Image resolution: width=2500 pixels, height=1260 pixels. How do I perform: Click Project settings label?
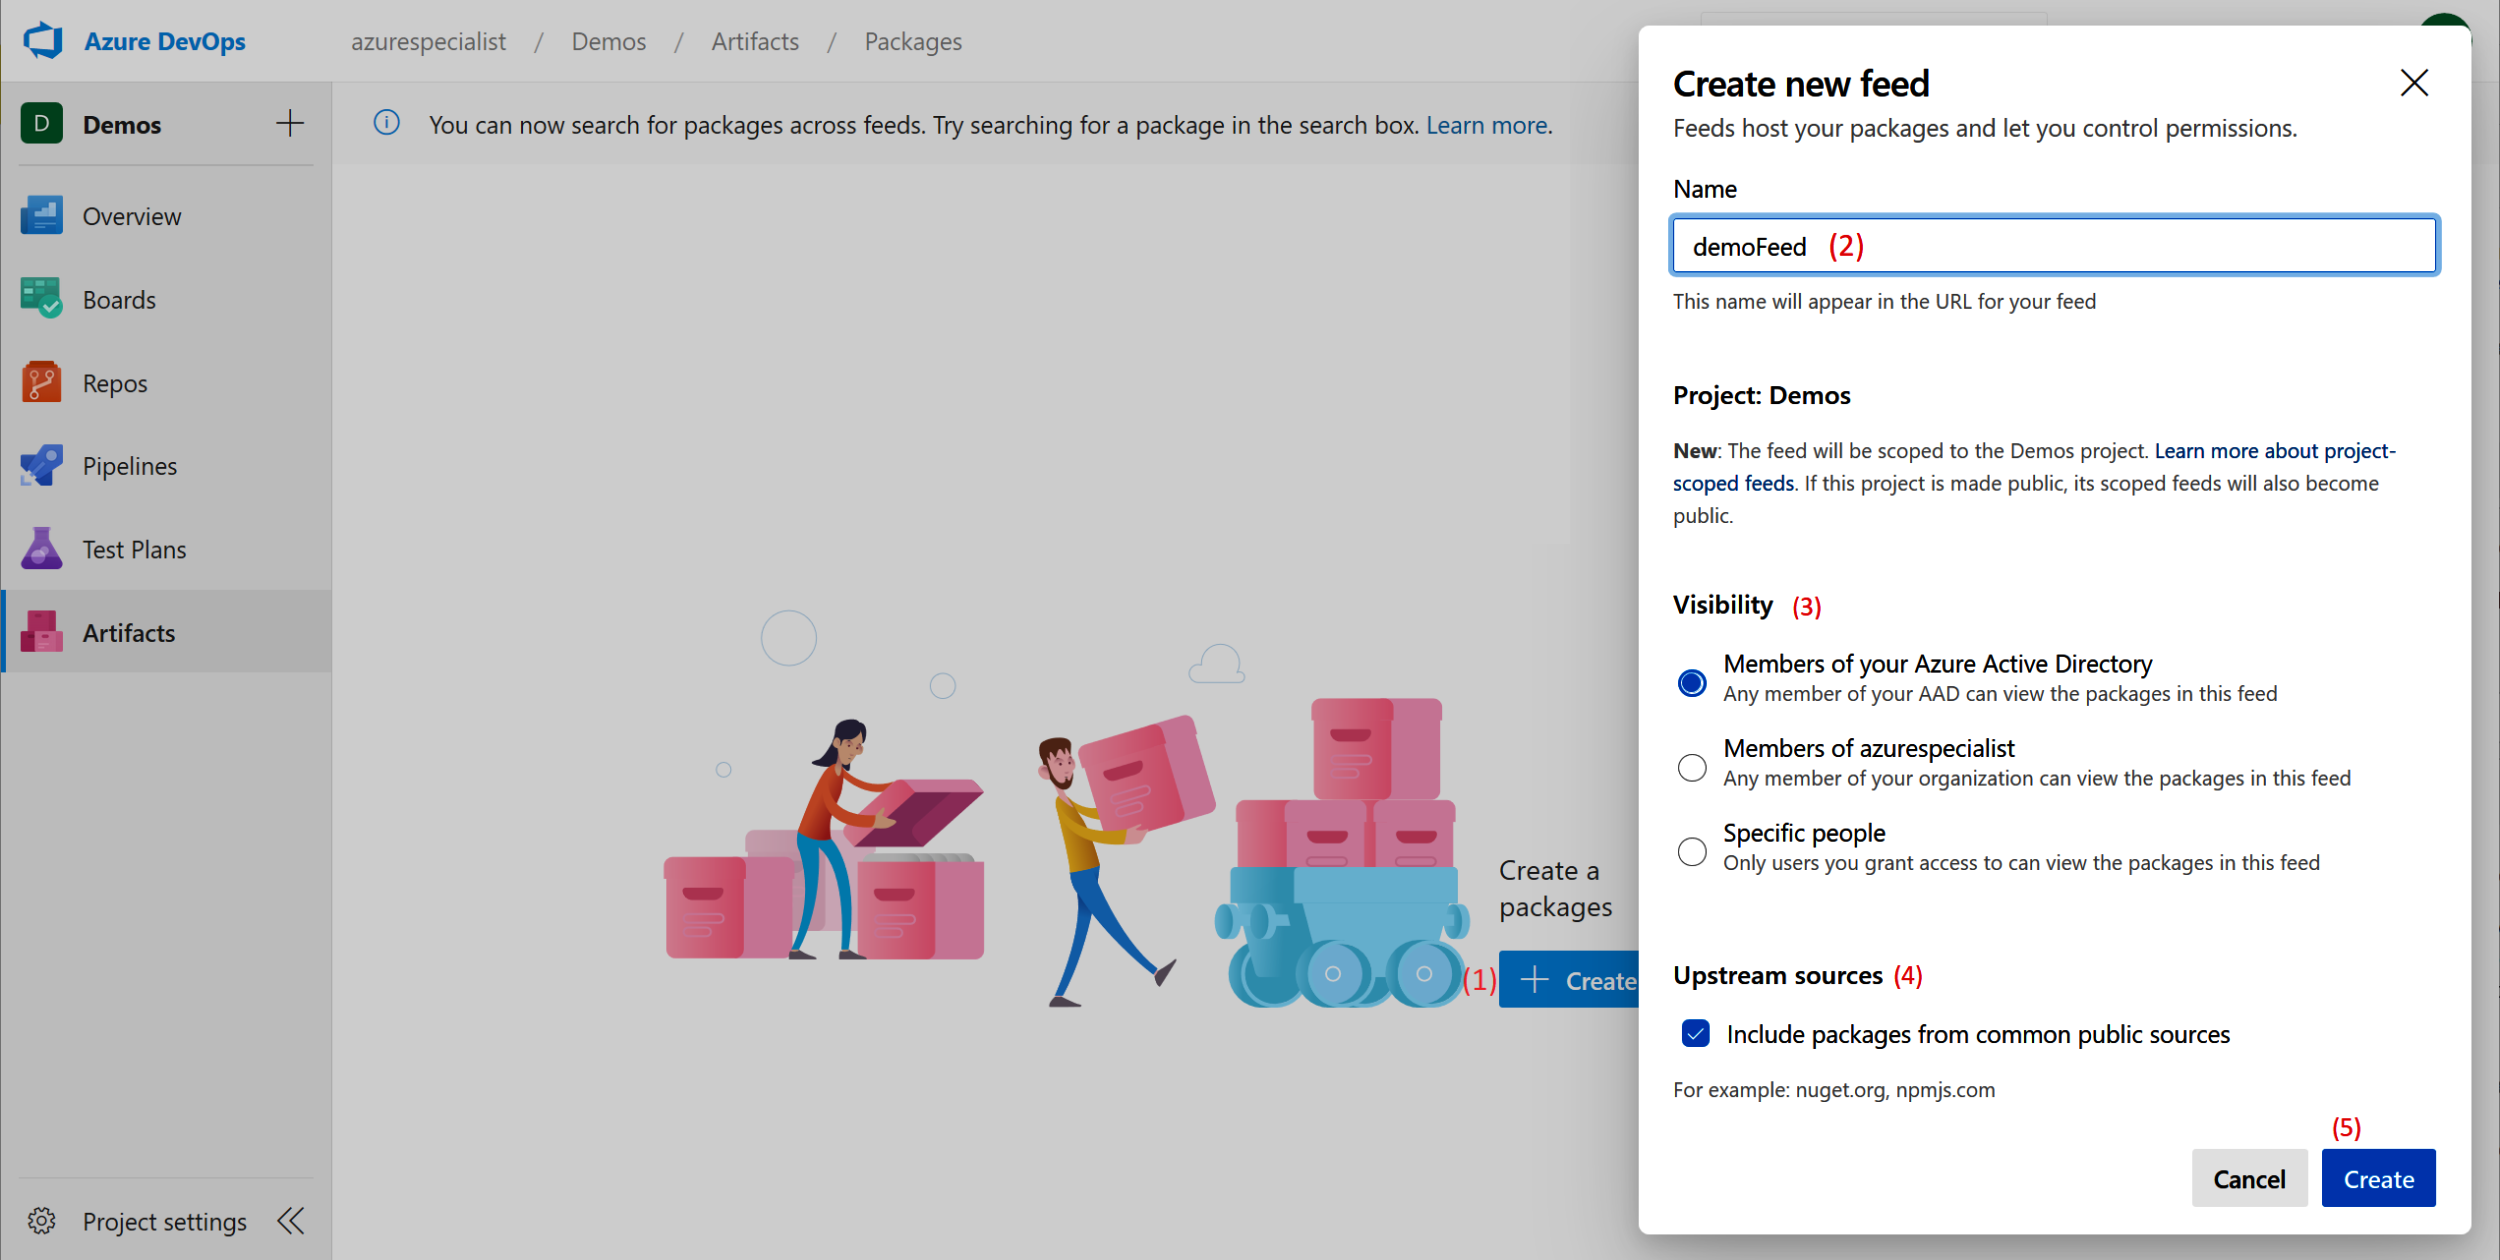(165, 1221)
